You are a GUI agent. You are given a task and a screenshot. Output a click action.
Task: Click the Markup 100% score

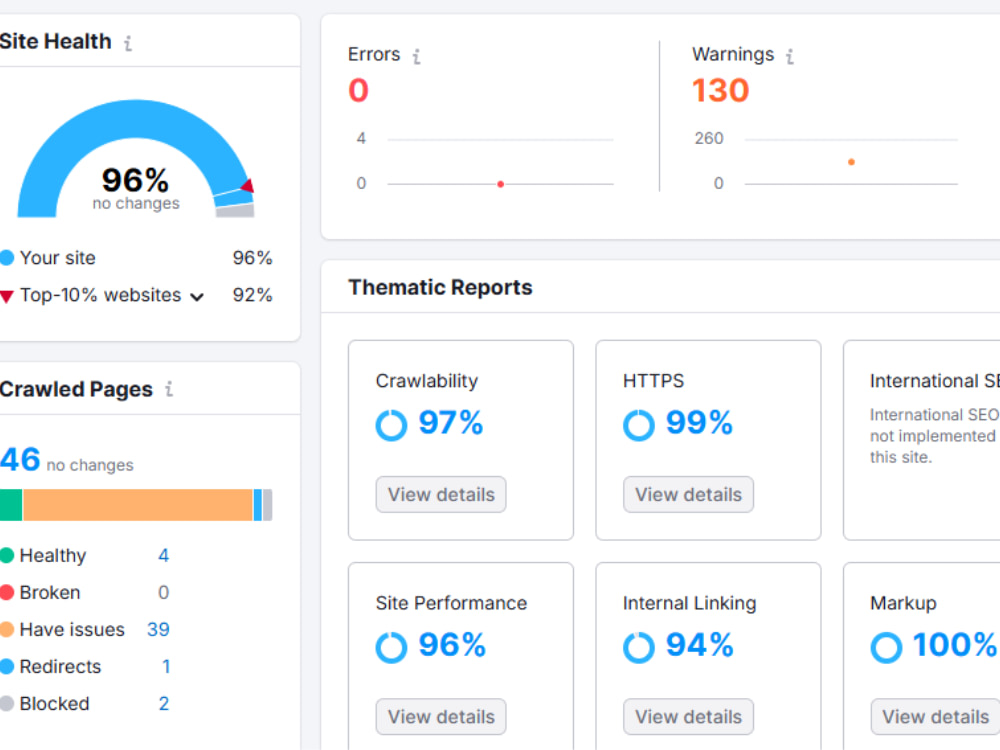click(955, 645)
